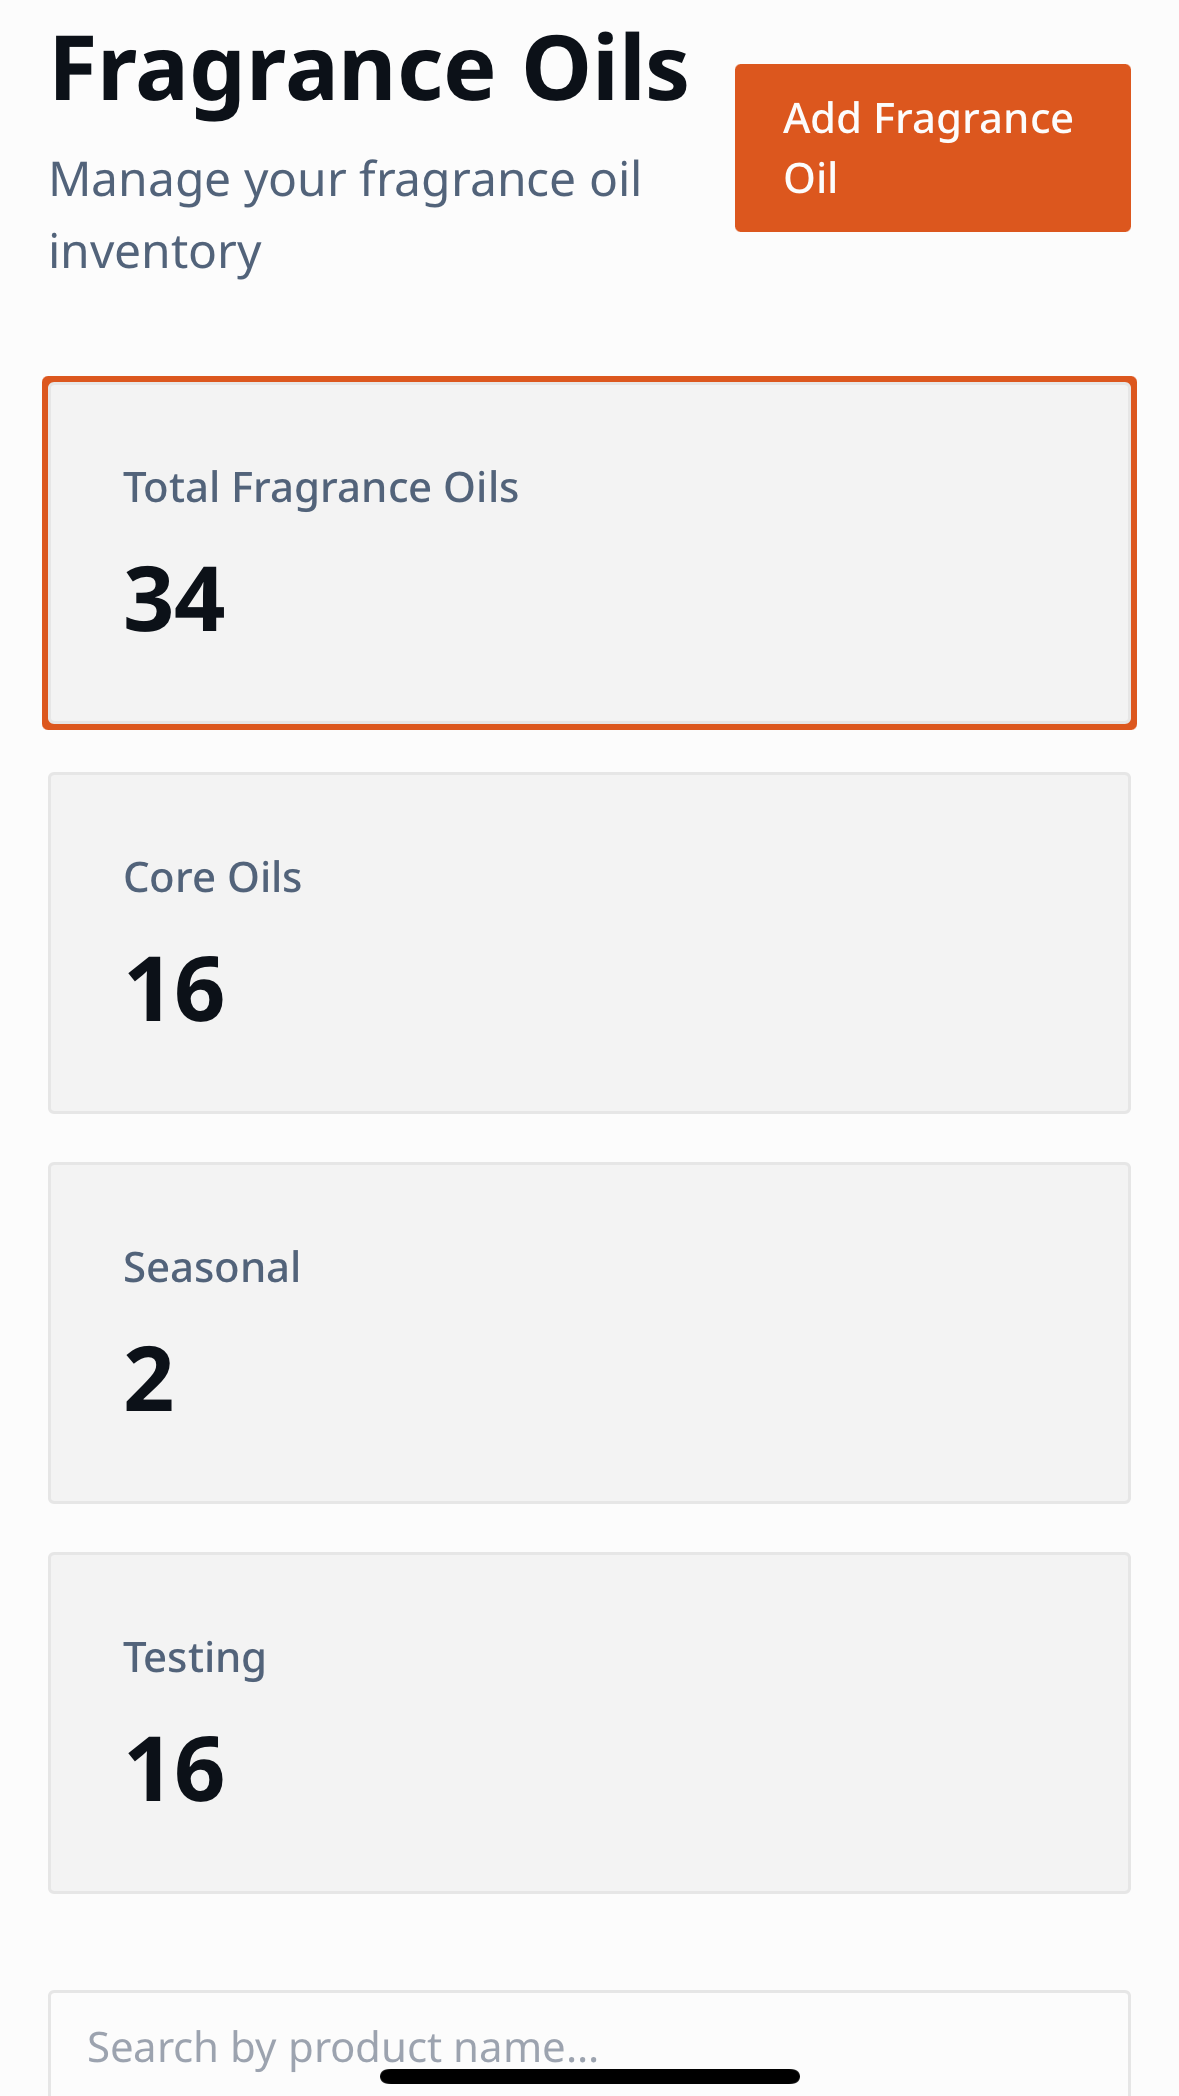The width and height of the screenshot is (1179, 2096).
Task: Click the Fragrance Oils page title
Action: 369,65
